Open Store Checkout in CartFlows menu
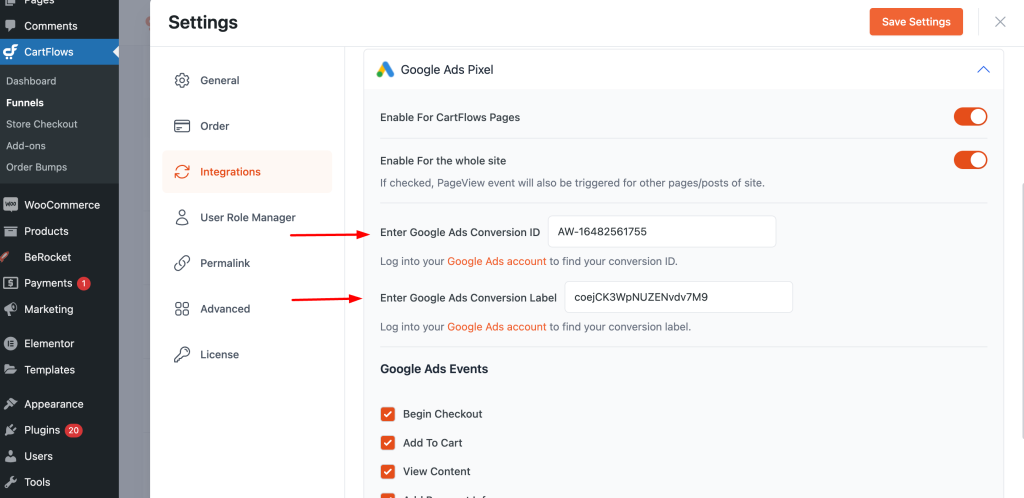The image size is (1024, 498). point(42,124)
